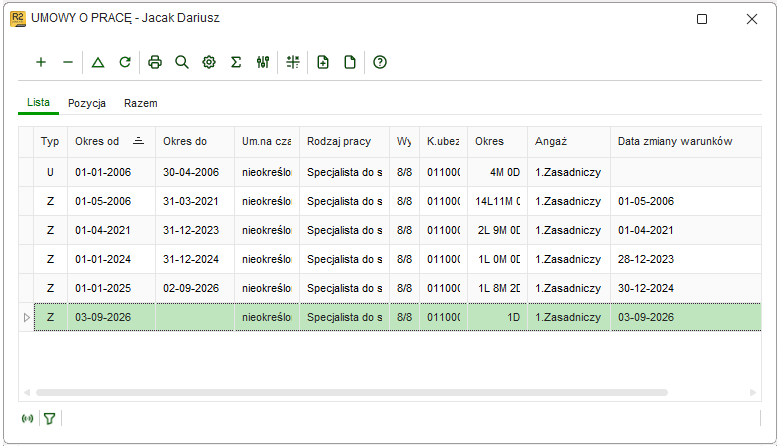
Task: Click the Rodzaj pracy column header
Action: [x=344, y=142]
